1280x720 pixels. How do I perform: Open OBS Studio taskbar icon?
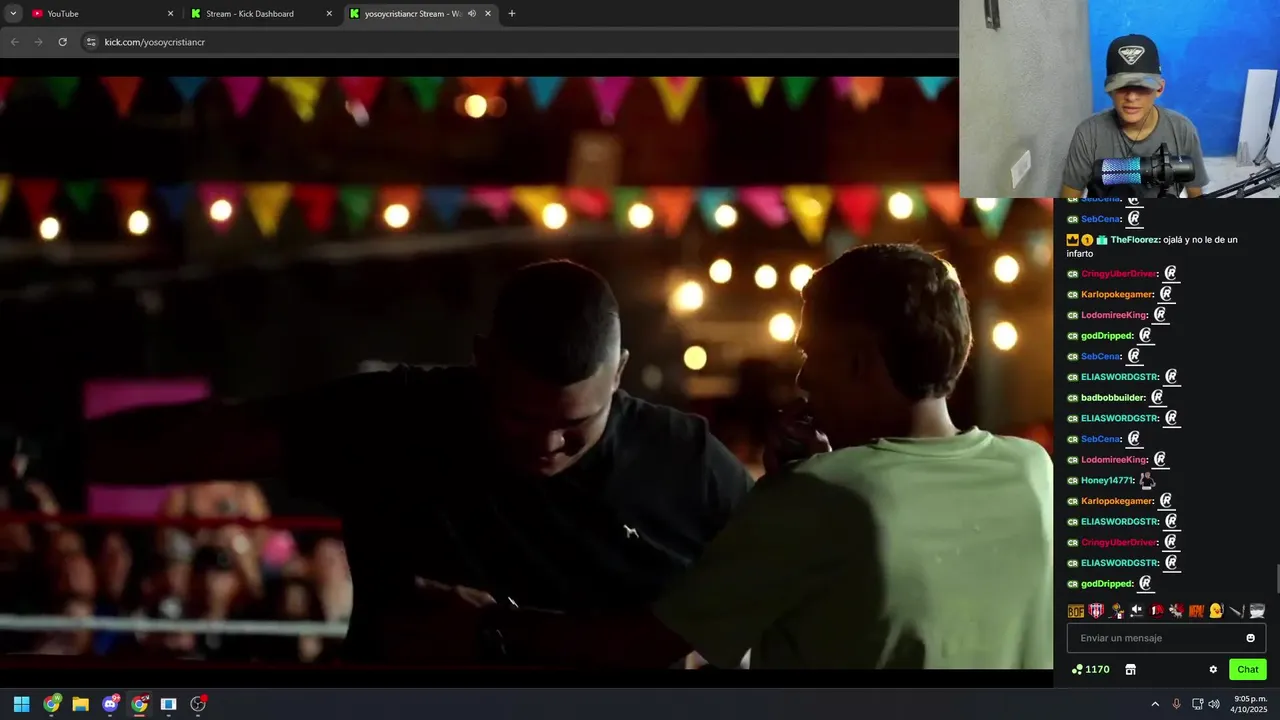click(198, 704)
